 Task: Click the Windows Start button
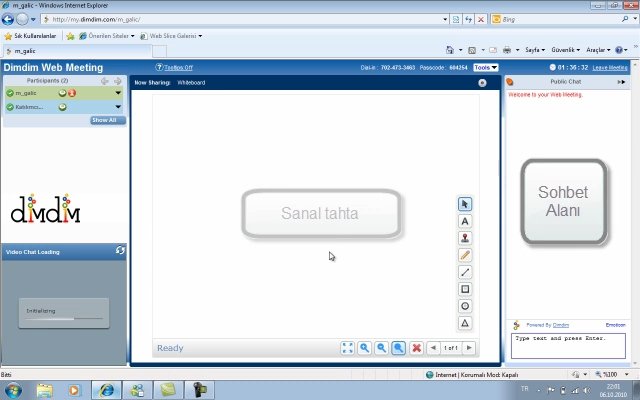click(x=13, y=391)
